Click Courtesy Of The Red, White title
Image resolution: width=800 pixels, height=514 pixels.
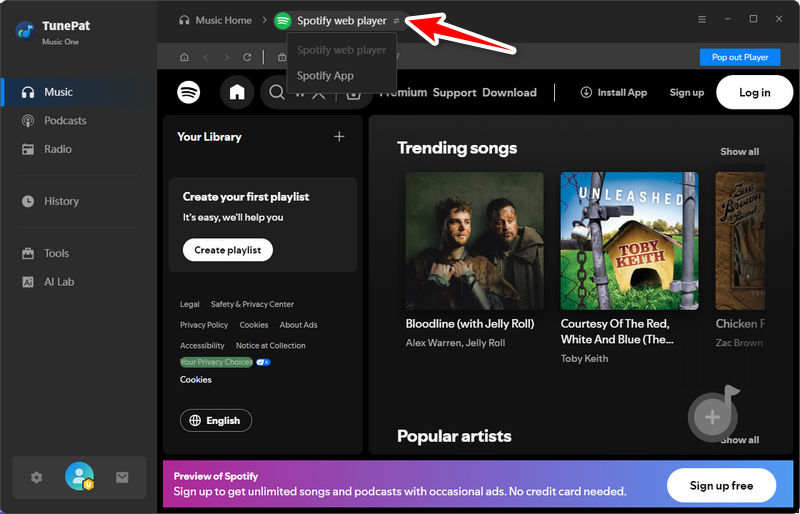pyautogui.click(x=617, y=331)
